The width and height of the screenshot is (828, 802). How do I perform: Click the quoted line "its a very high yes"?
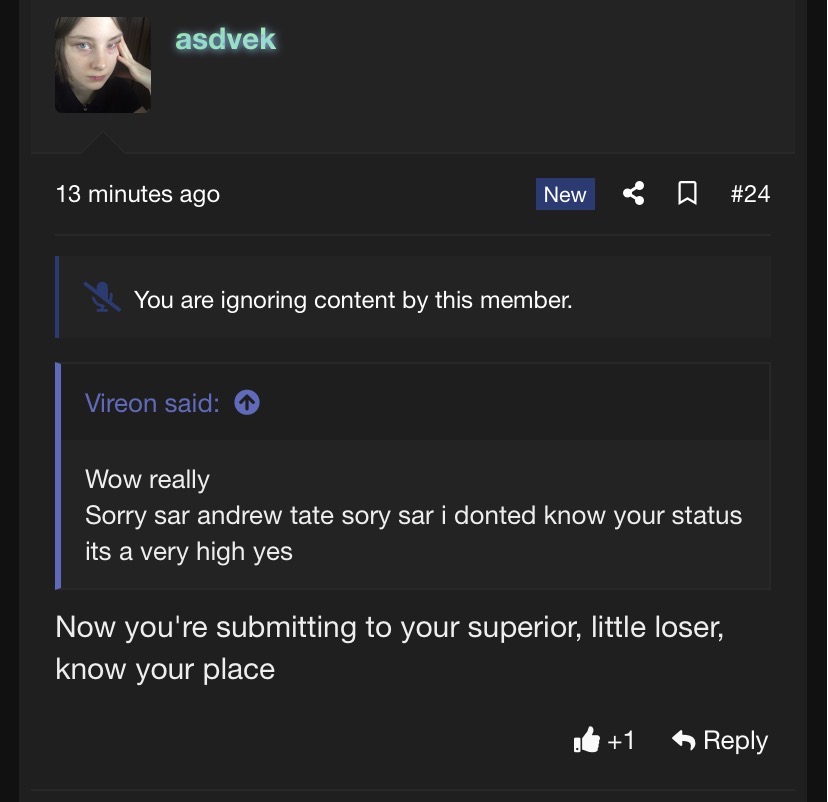pos(188,551)
